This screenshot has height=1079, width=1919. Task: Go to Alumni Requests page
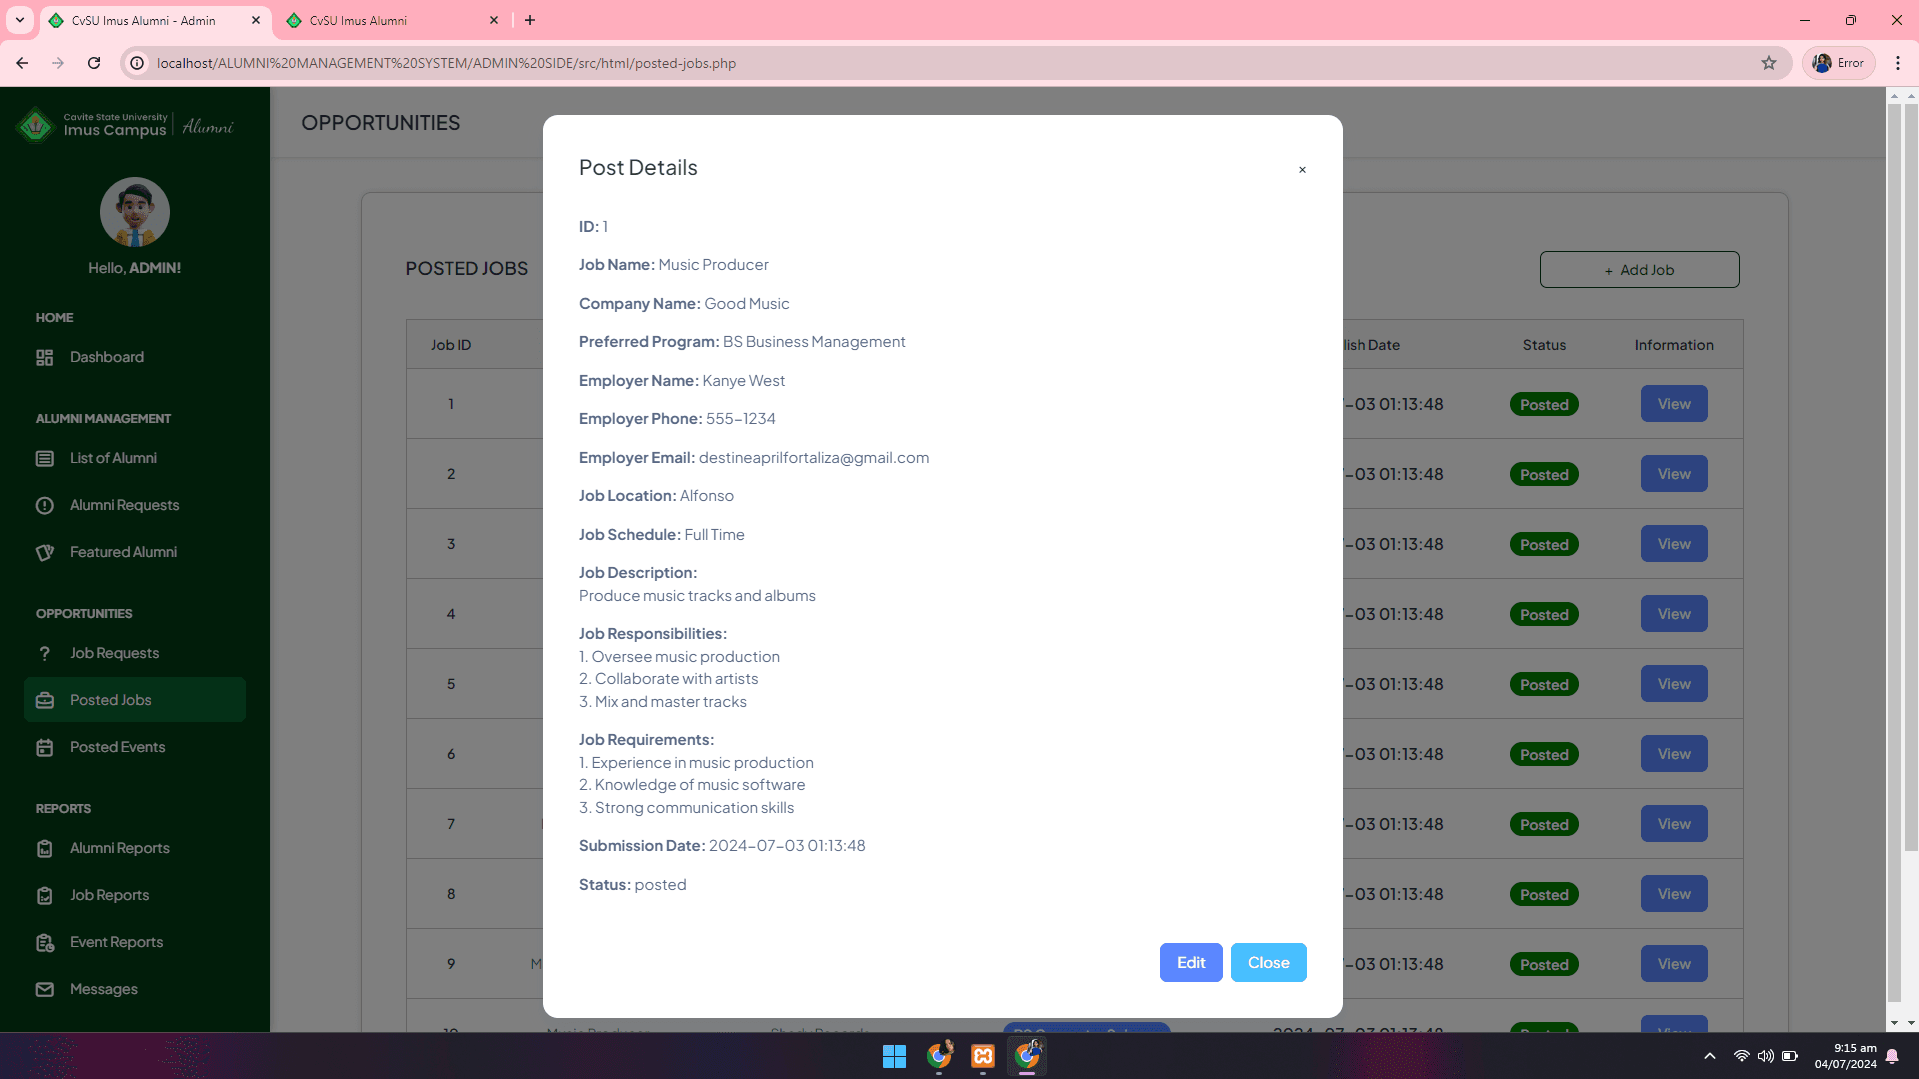click(125, 505)
